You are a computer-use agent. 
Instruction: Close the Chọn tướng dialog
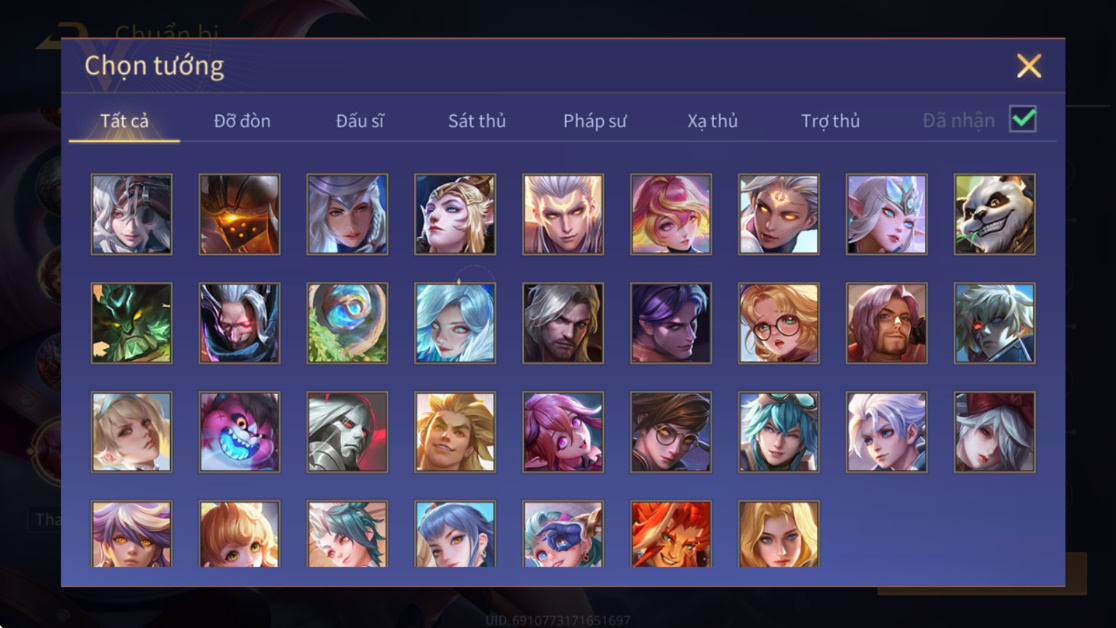[1028, 66]
